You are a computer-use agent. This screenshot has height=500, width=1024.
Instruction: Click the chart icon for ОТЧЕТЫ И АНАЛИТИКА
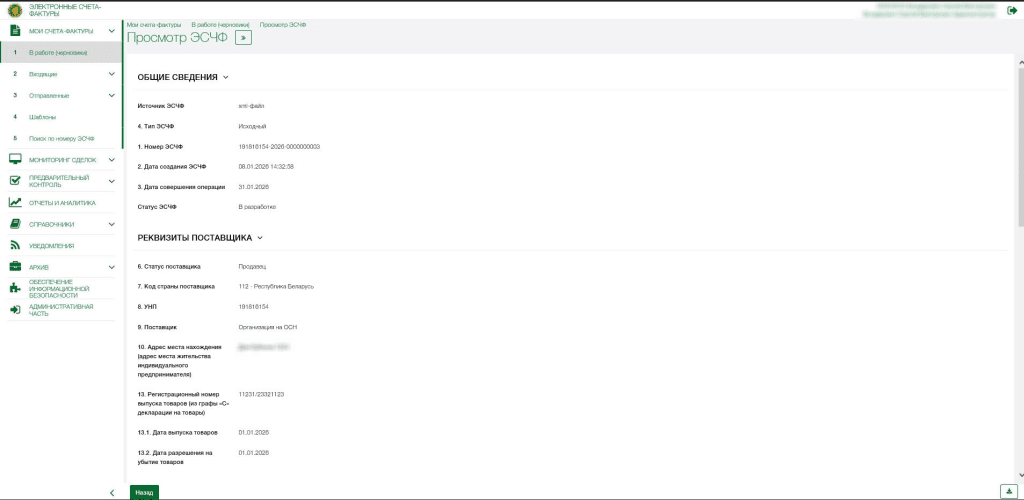pyautogui.click(x=16, y=202)
